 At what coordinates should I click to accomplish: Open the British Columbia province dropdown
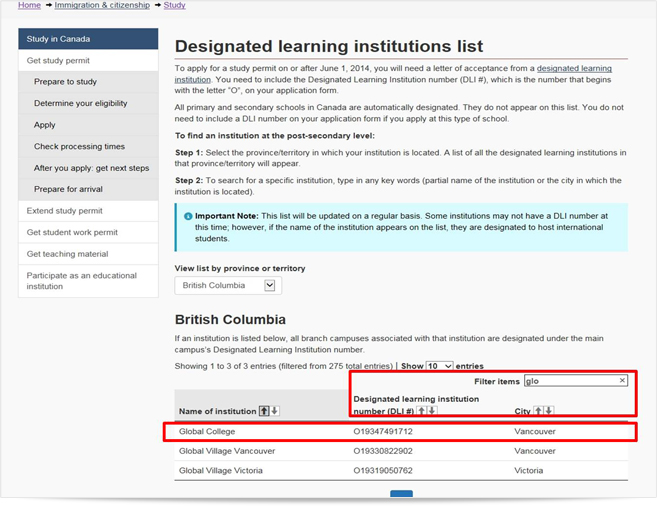(228, 286)
